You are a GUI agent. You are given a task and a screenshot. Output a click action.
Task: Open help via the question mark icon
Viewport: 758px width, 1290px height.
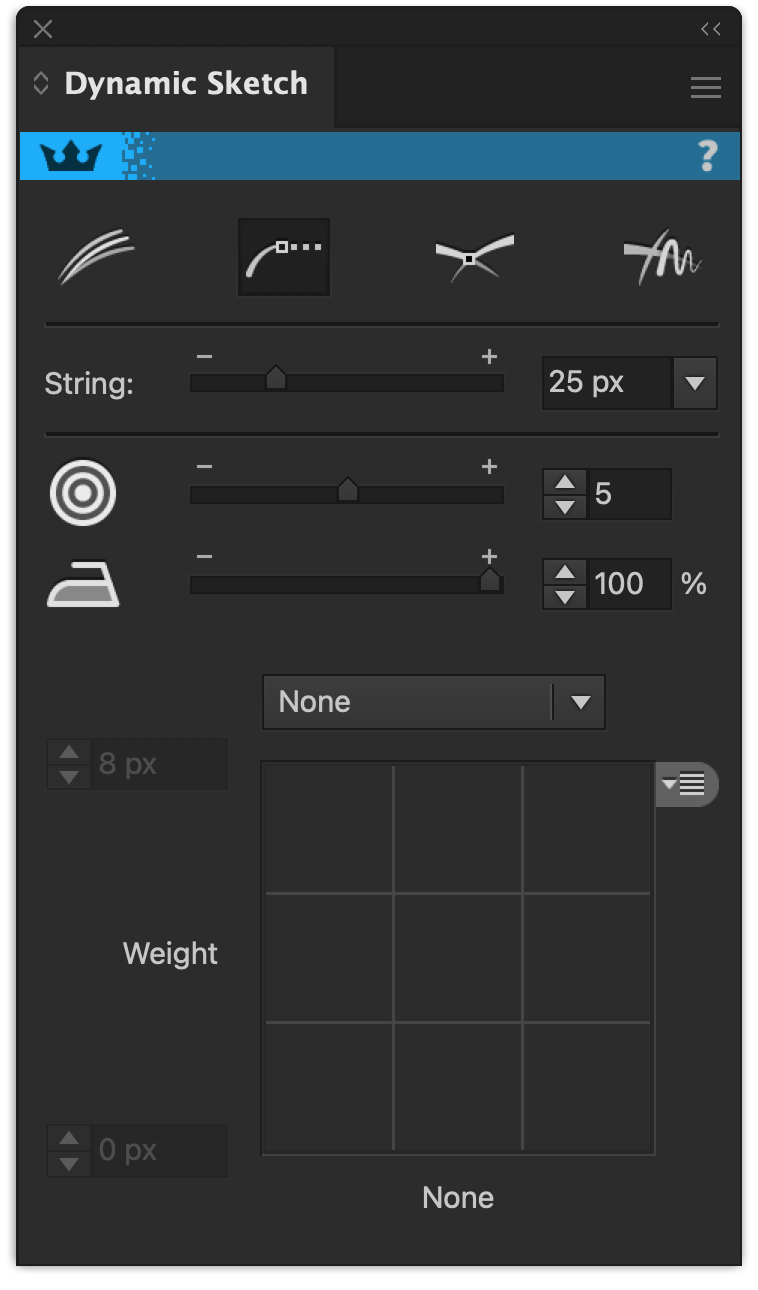[706, 156]
